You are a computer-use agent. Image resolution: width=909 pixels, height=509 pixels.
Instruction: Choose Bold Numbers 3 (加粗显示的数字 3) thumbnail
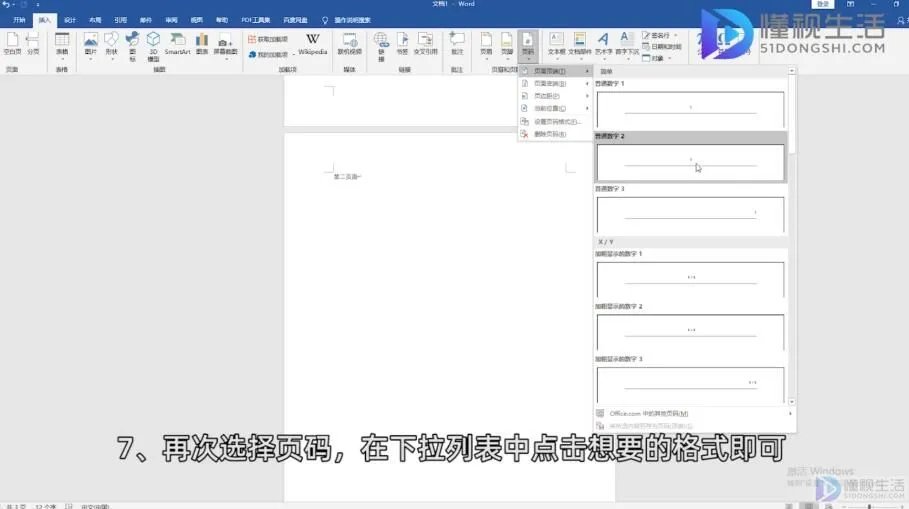click(690, 386)
